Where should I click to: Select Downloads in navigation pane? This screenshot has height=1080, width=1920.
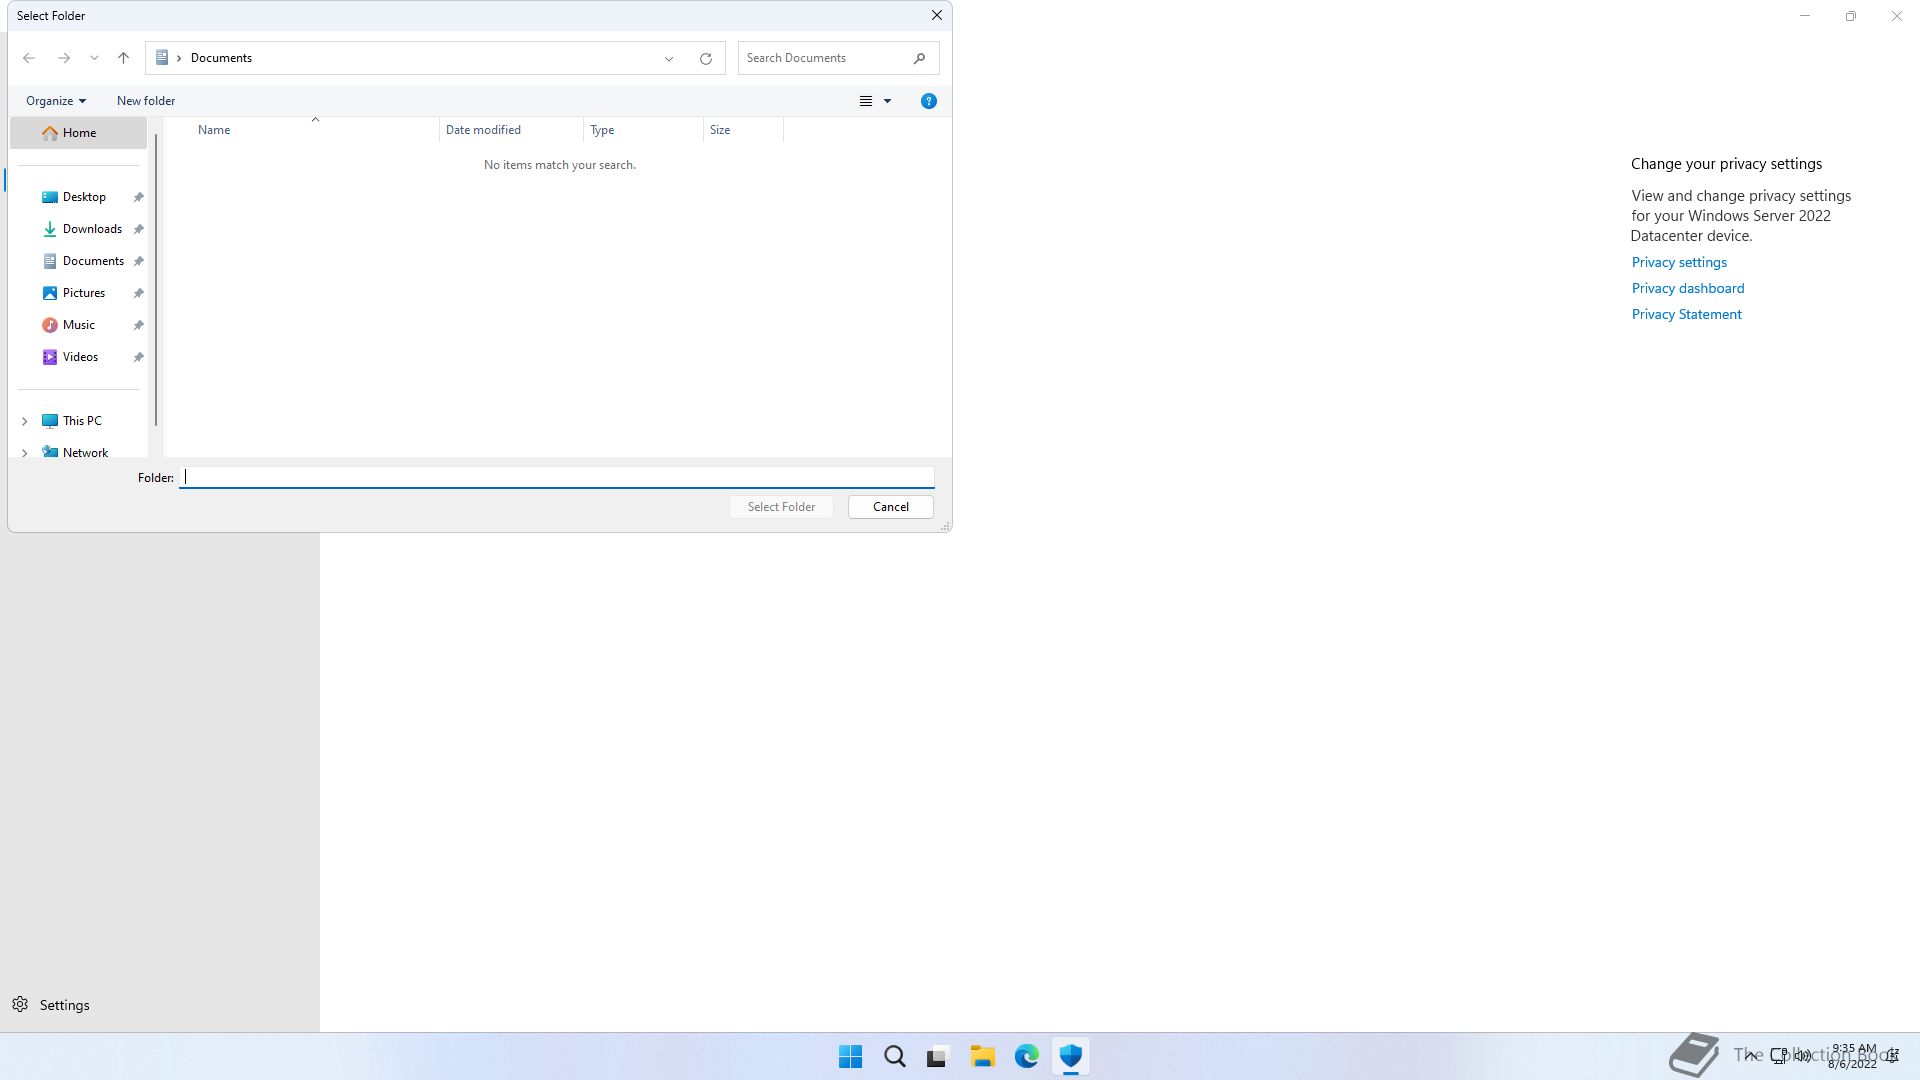(x=92, y=229)
